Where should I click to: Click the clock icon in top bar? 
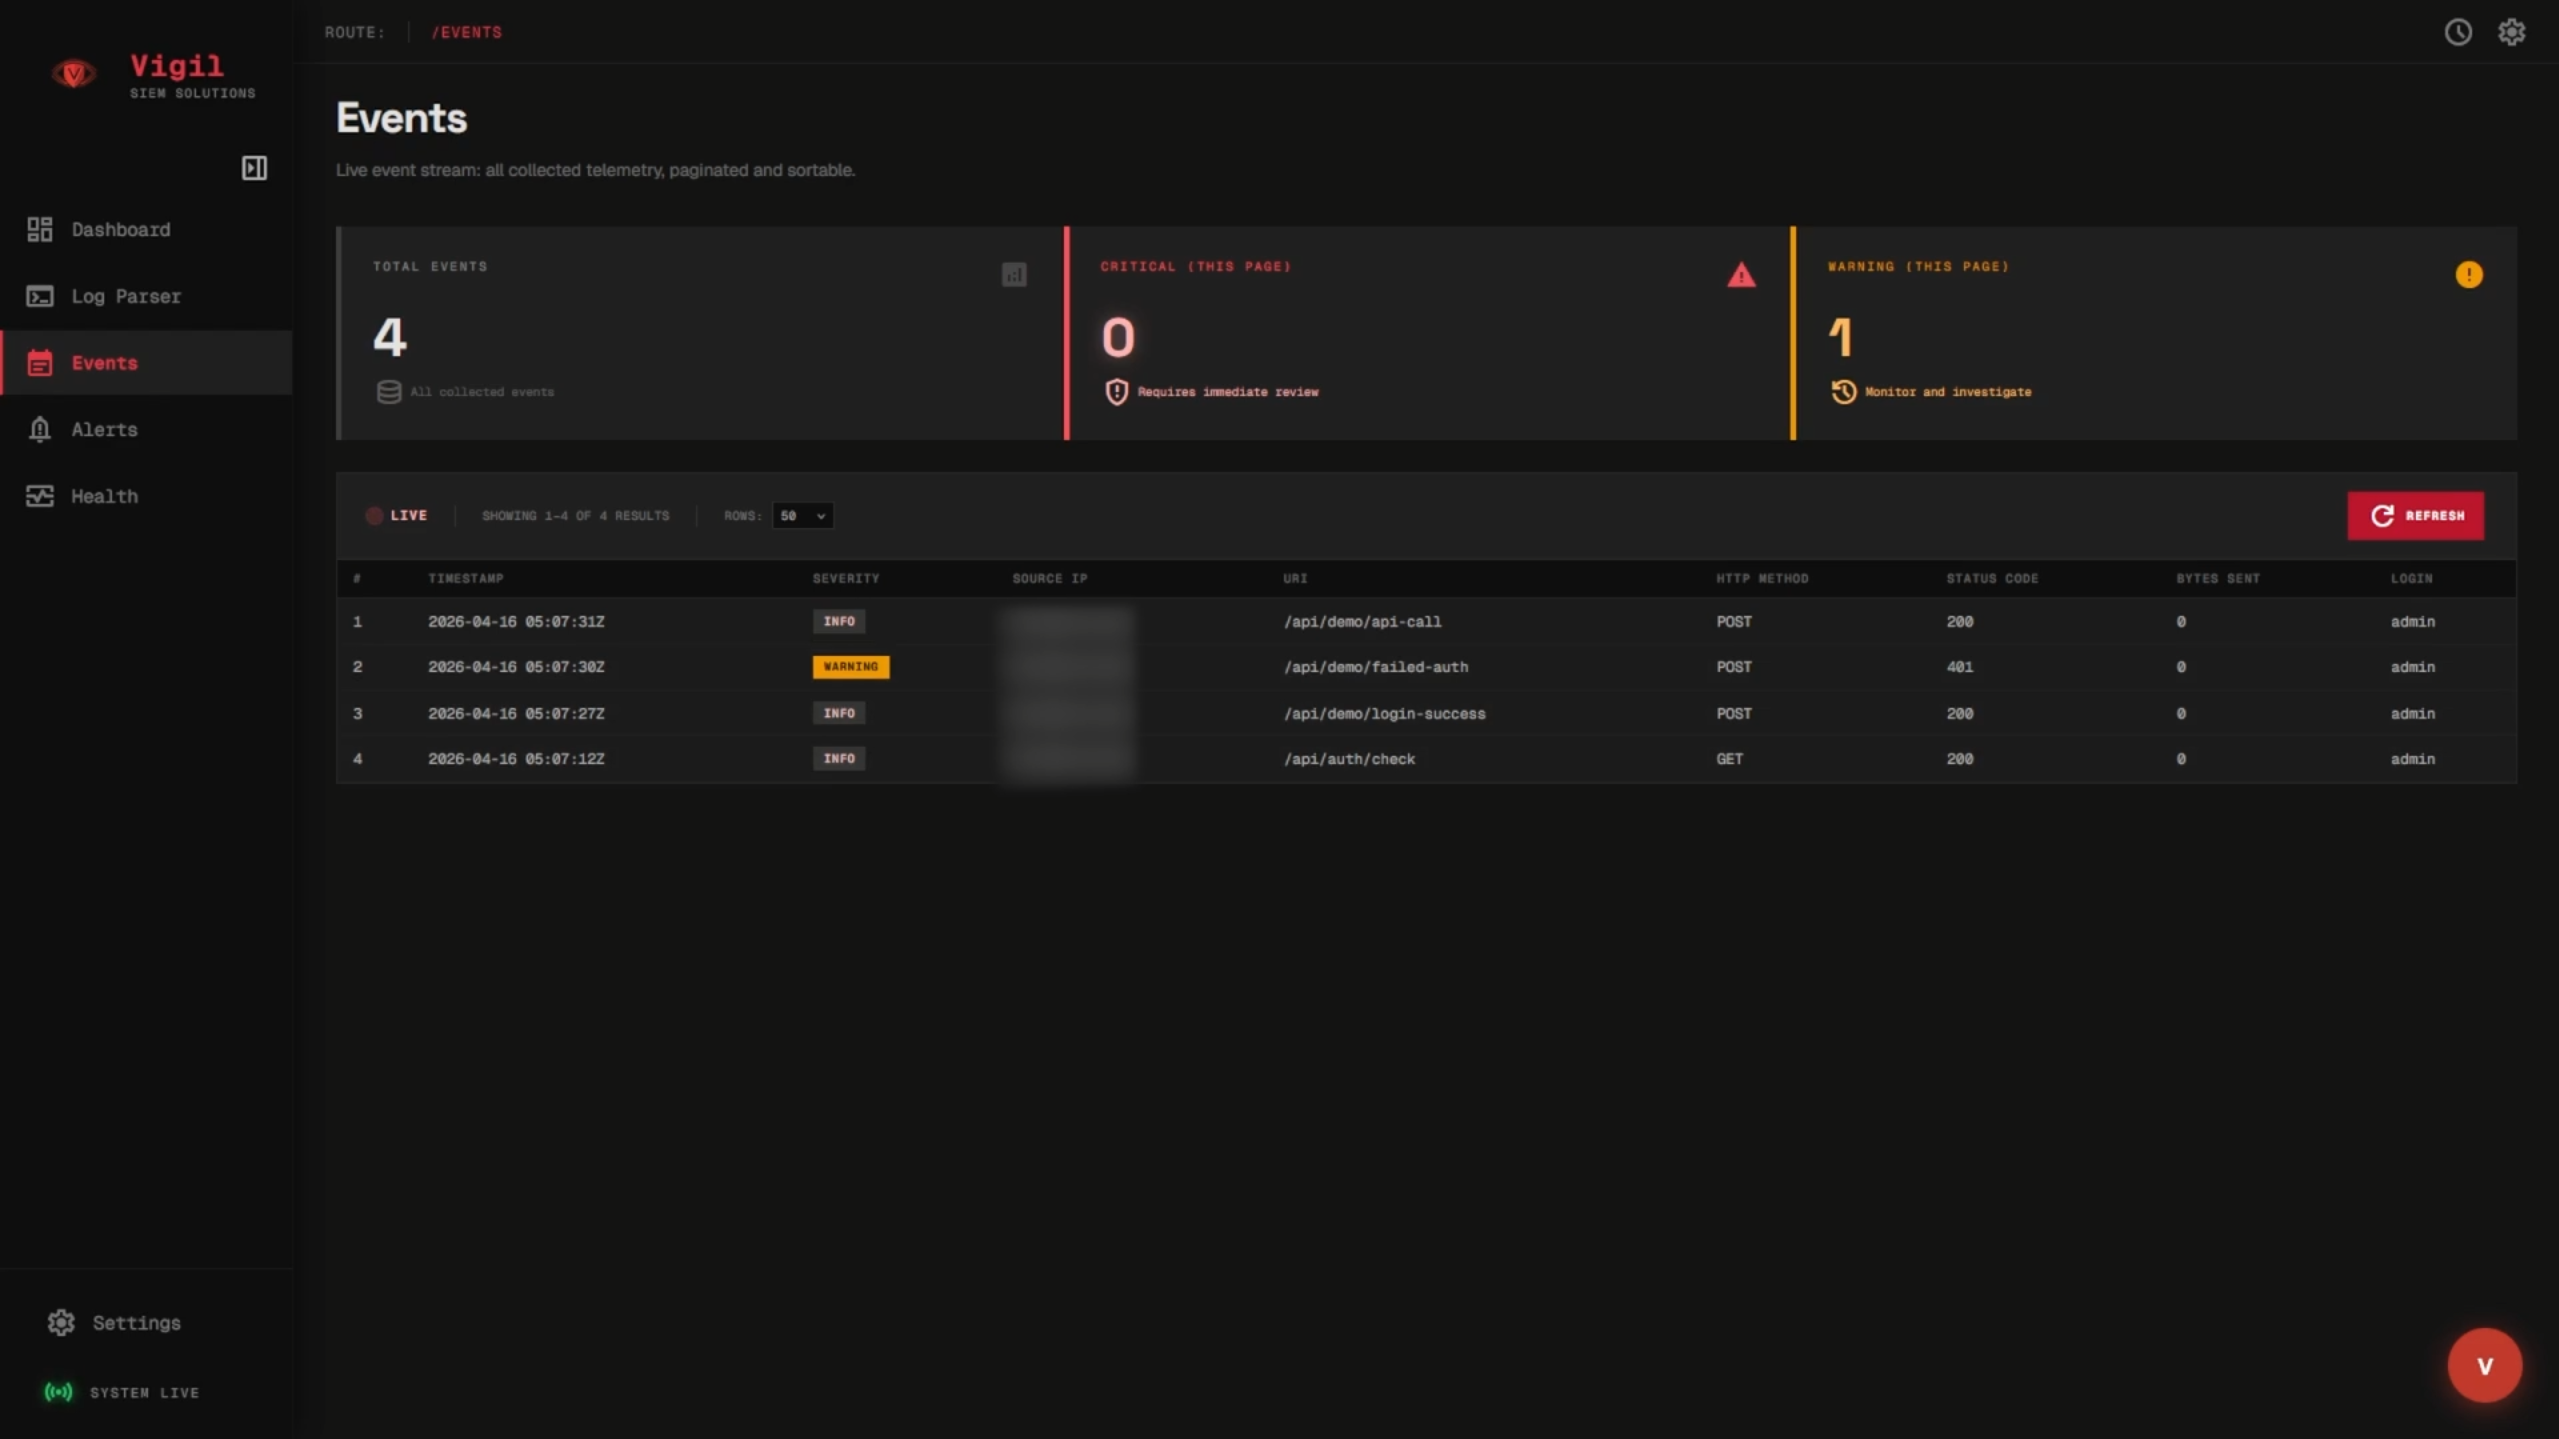(2458, 32)
